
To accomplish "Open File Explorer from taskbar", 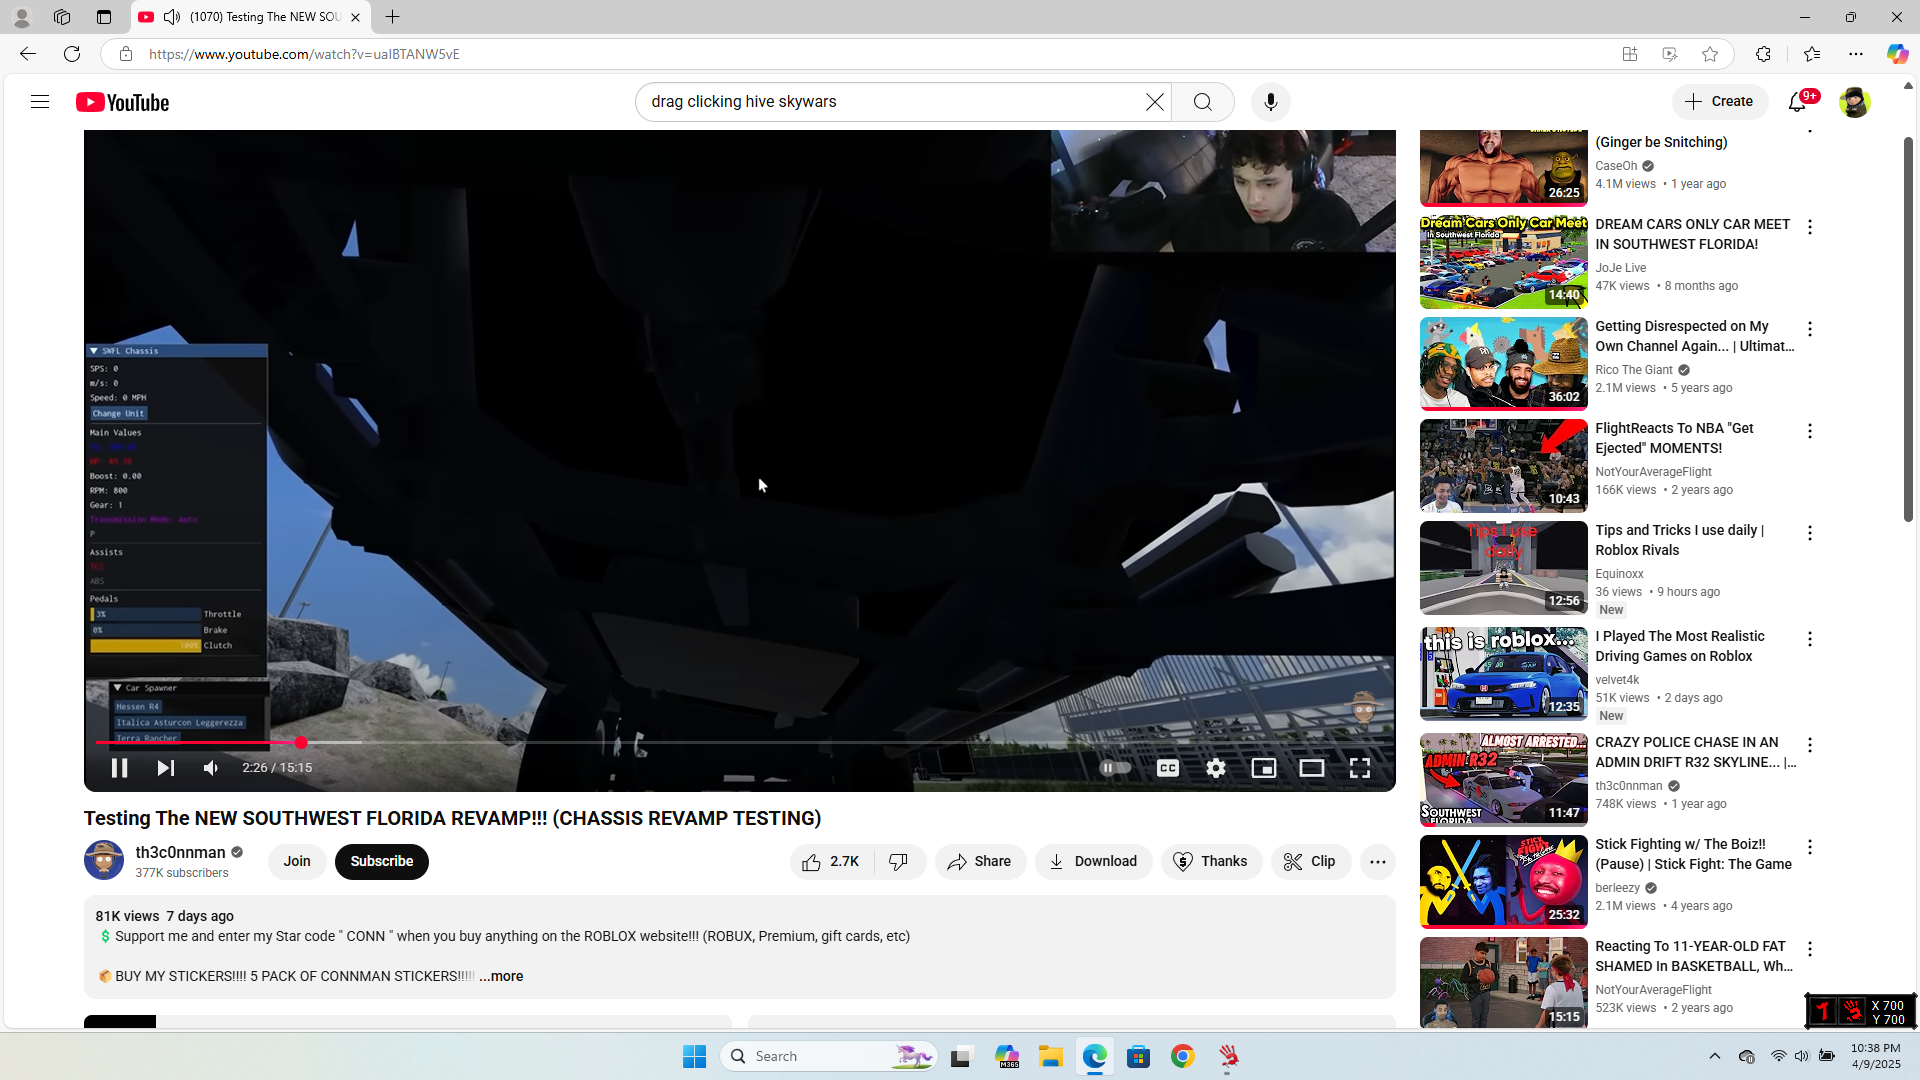I will [x=1050, y=1056].
